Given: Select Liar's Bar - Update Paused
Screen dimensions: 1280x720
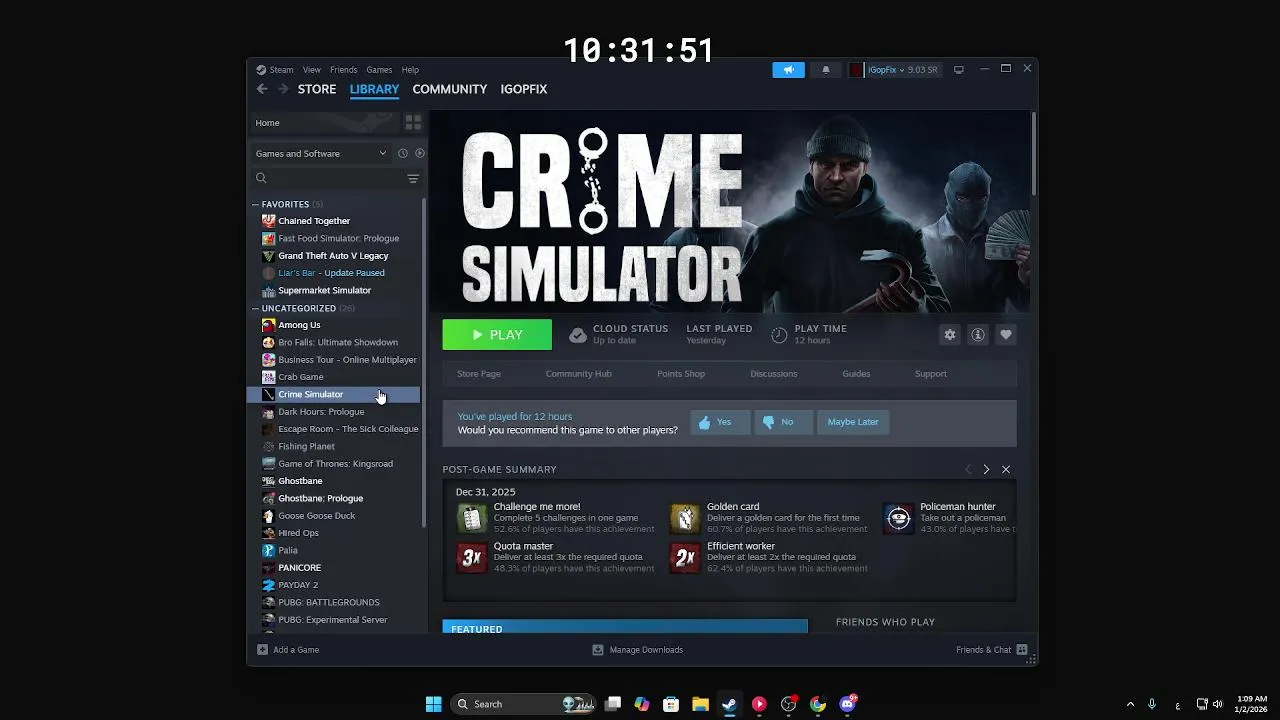Looking at the screenshot, I should [333, 273].
